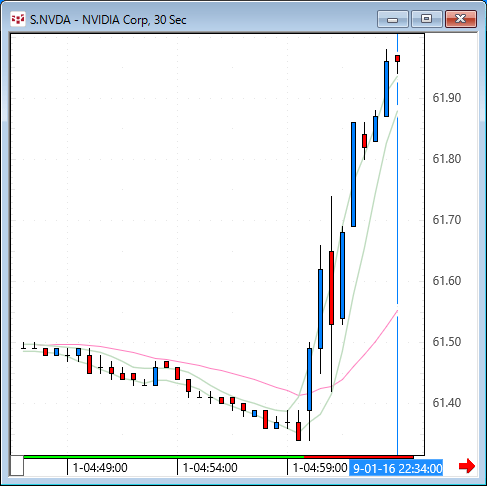Click the 61.60 price label
Image resolution: width=487 pixels, height=486 pixels.
pos(447,281)
